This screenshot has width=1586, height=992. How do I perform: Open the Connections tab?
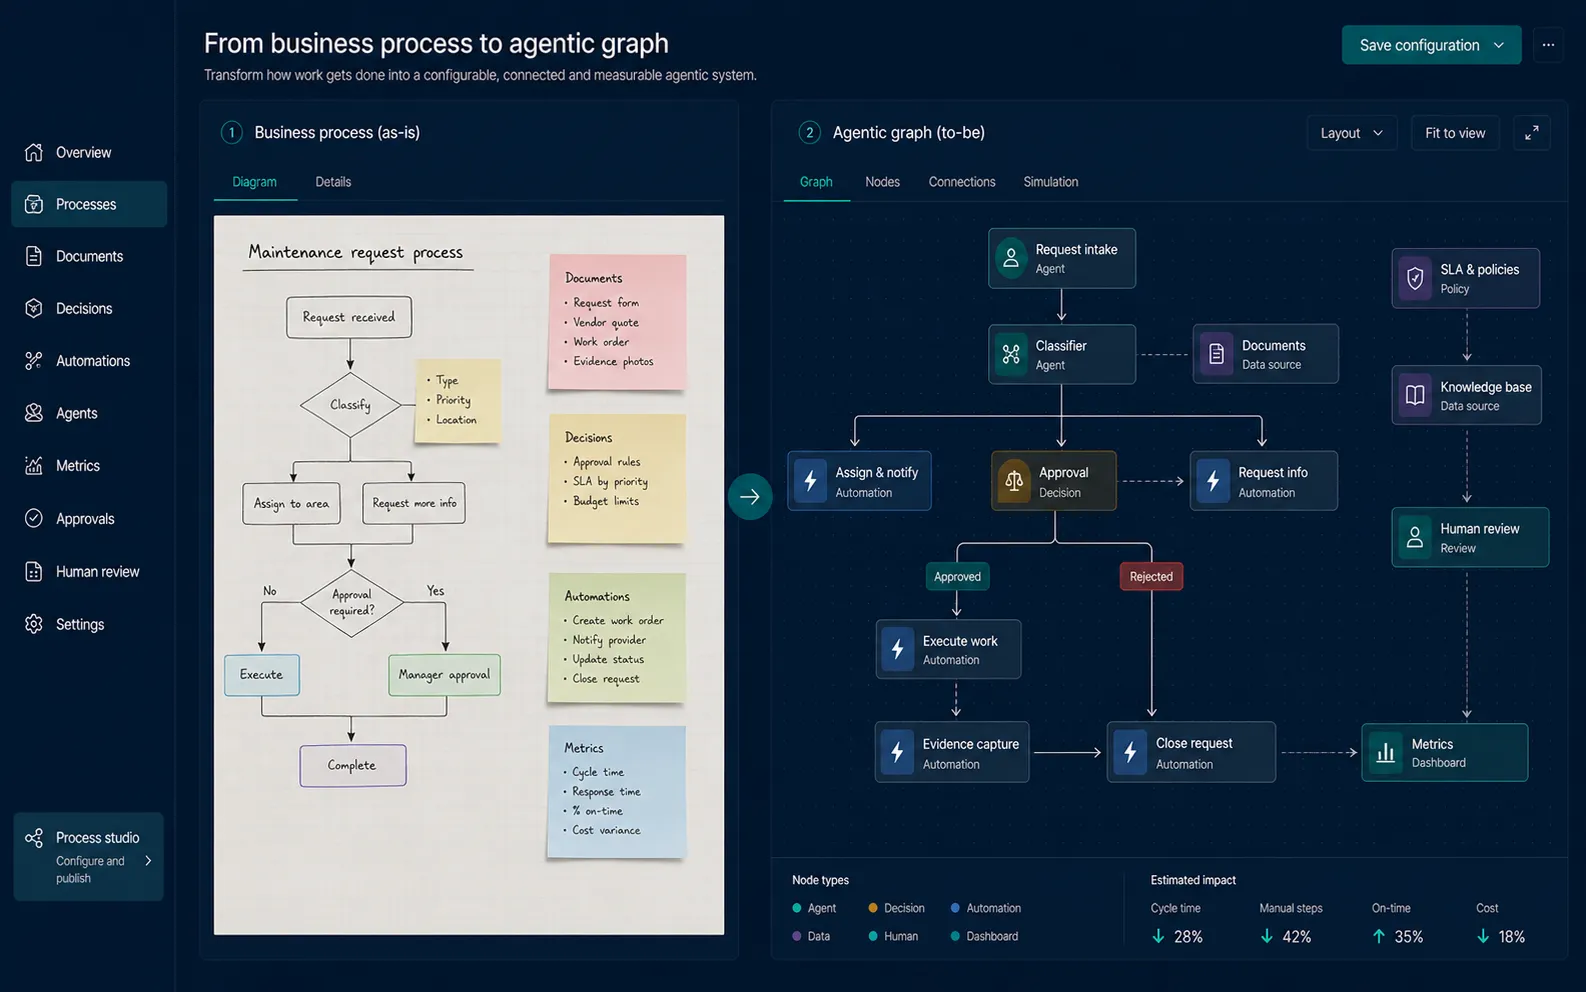pyautogui.click(x=962, y=182)
